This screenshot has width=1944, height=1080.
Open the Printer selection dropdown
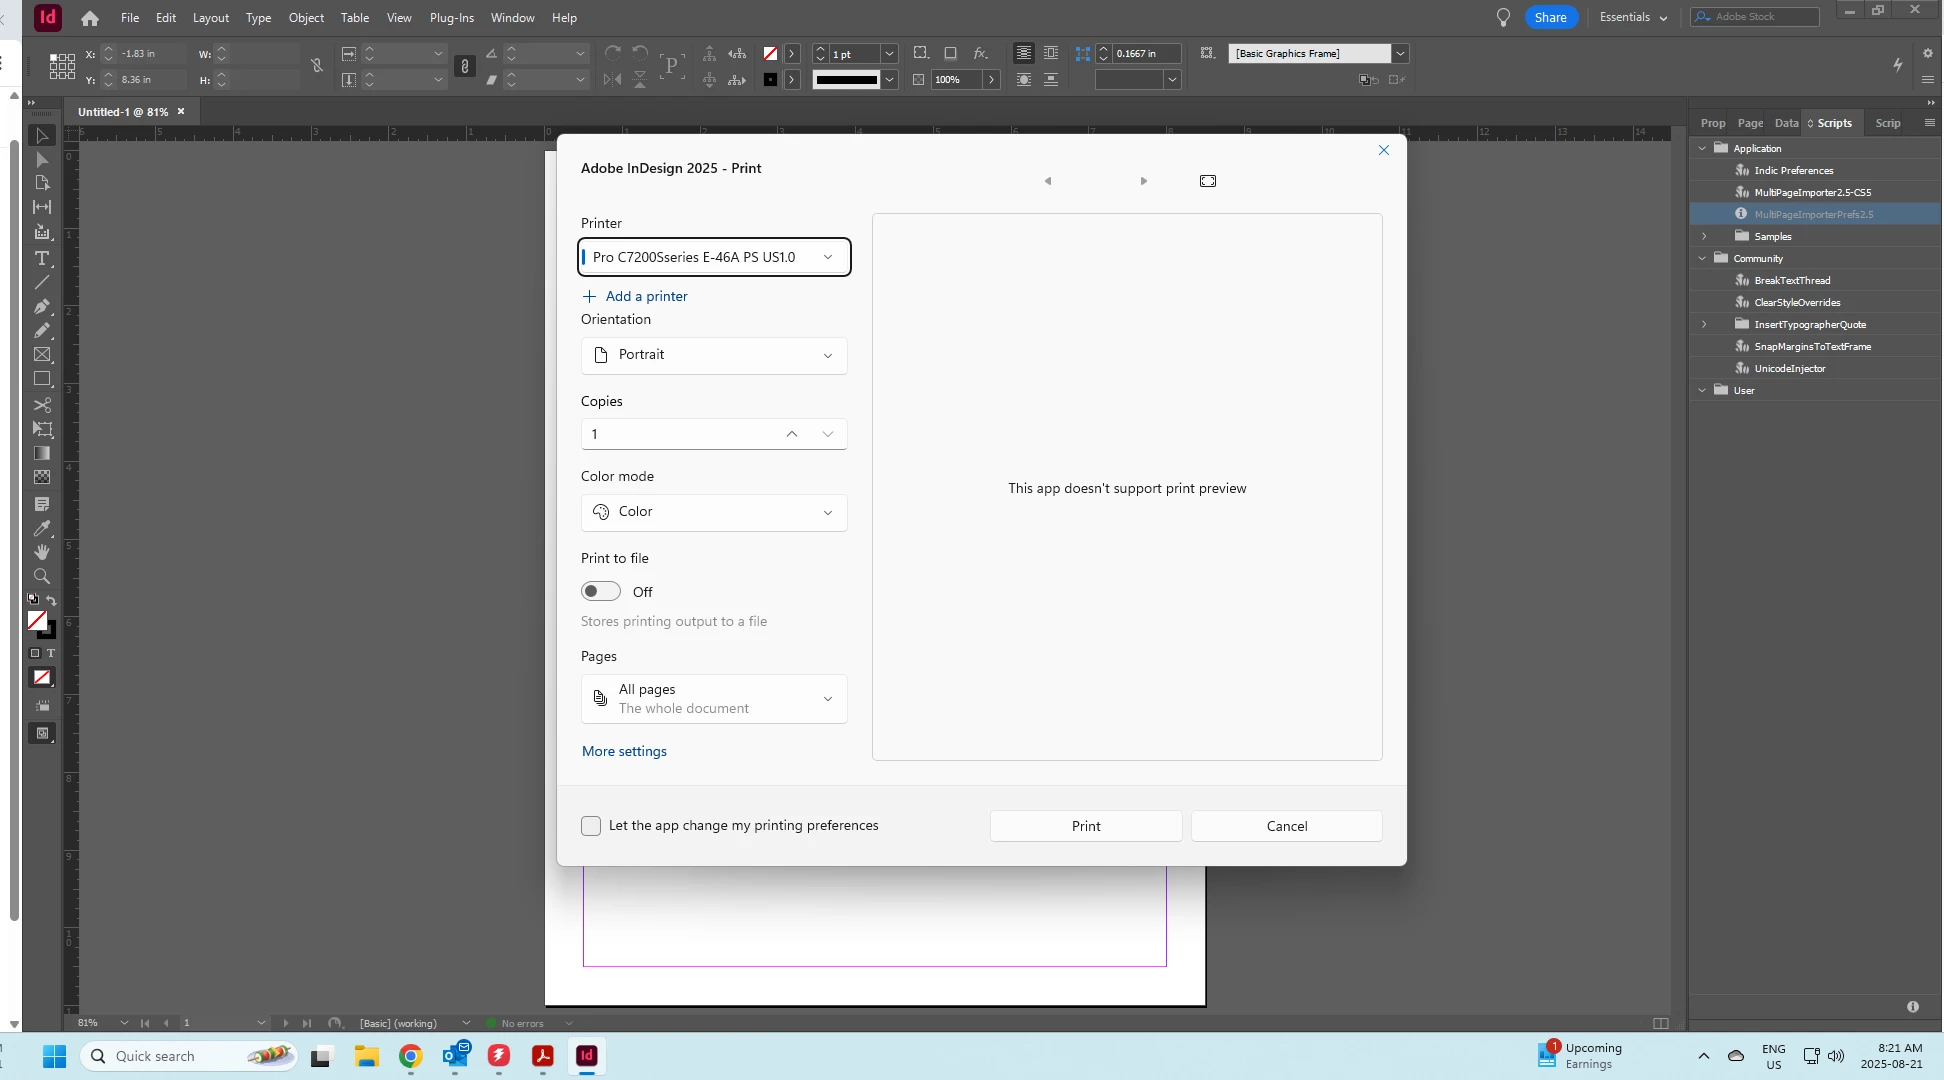point(714,257)
